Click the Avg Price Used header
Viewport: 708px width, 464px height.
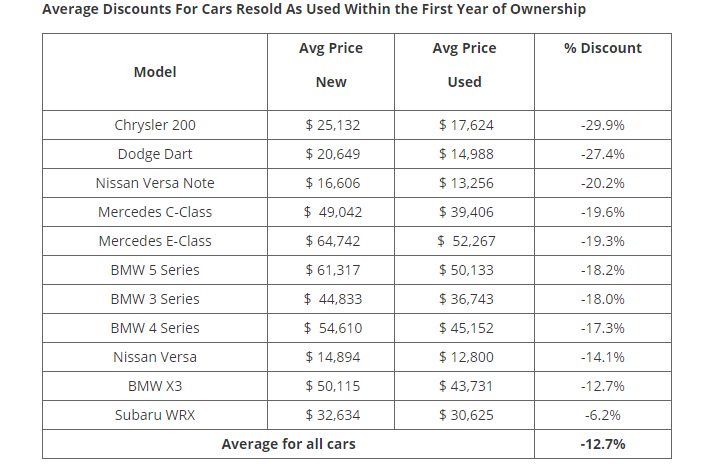464,65
